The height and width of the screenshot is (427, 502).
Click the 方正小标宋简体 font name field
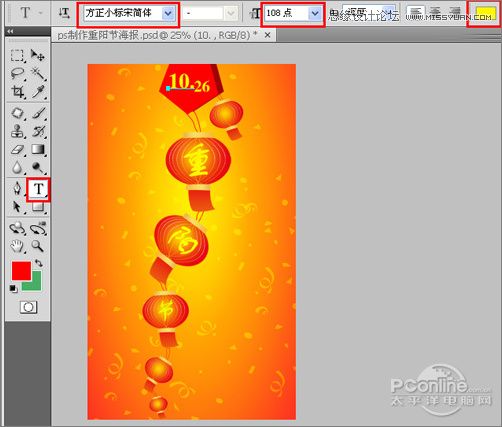coord(123,14)
